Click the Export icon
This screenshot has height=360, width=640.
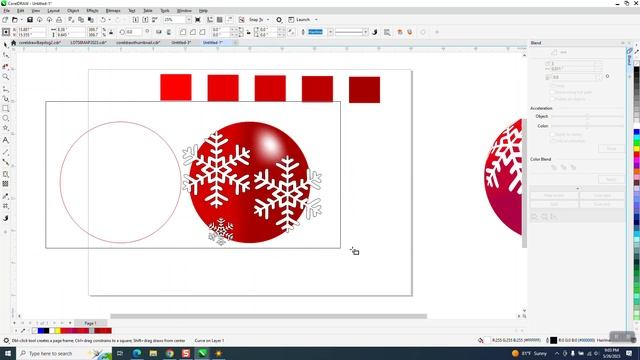145,20
